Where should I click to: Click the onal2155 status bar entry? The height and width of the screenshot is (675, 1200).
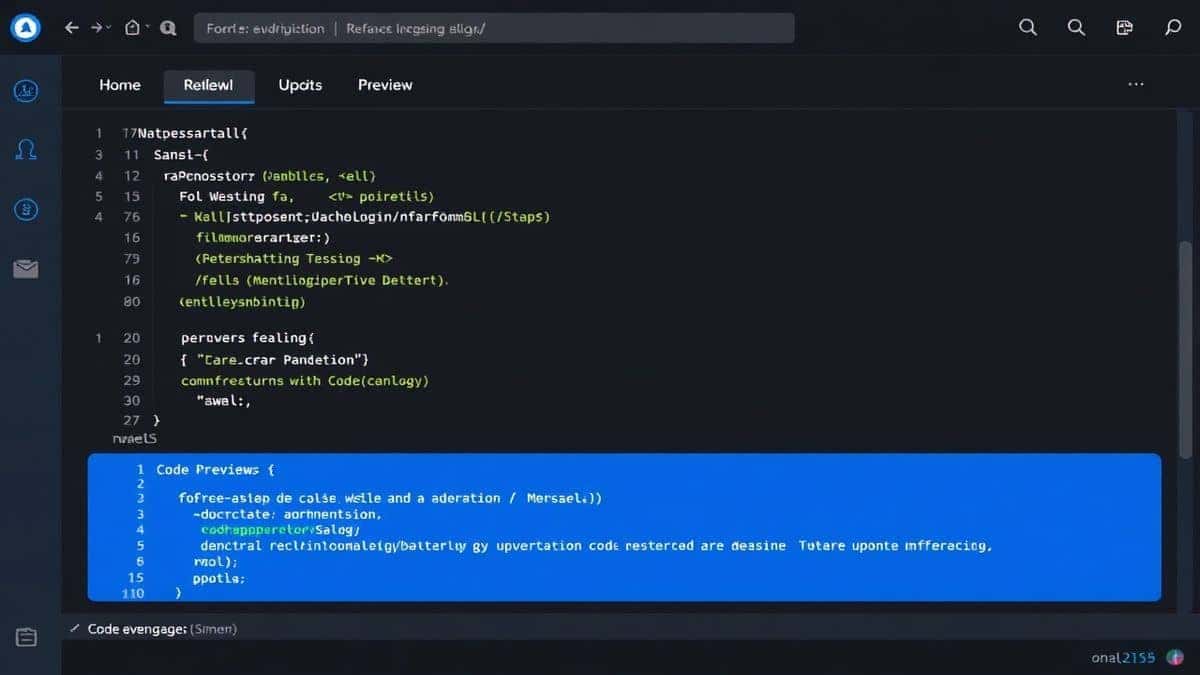[1123, 657]
